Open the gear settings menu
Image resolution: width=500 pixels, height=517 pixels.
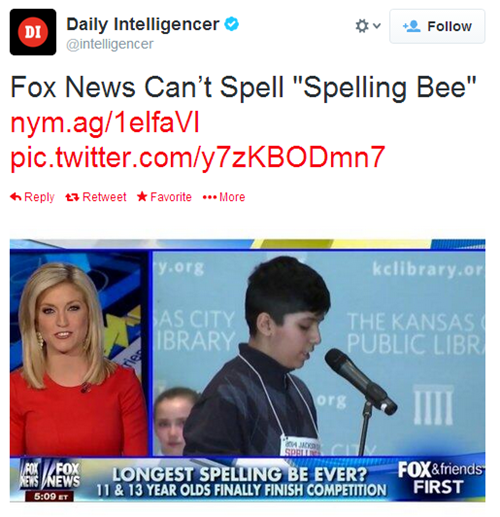(x=362, y=26)
